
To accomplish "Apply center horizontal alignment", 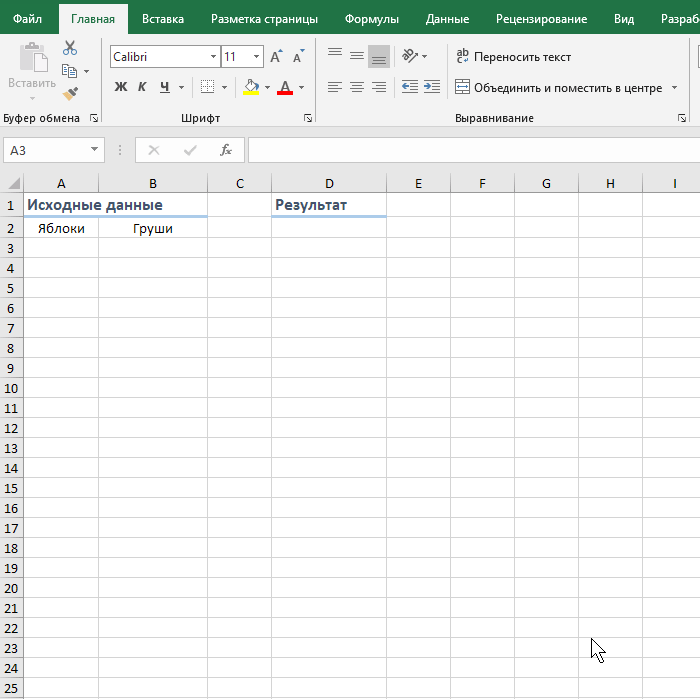I will [x=357, y=87].
